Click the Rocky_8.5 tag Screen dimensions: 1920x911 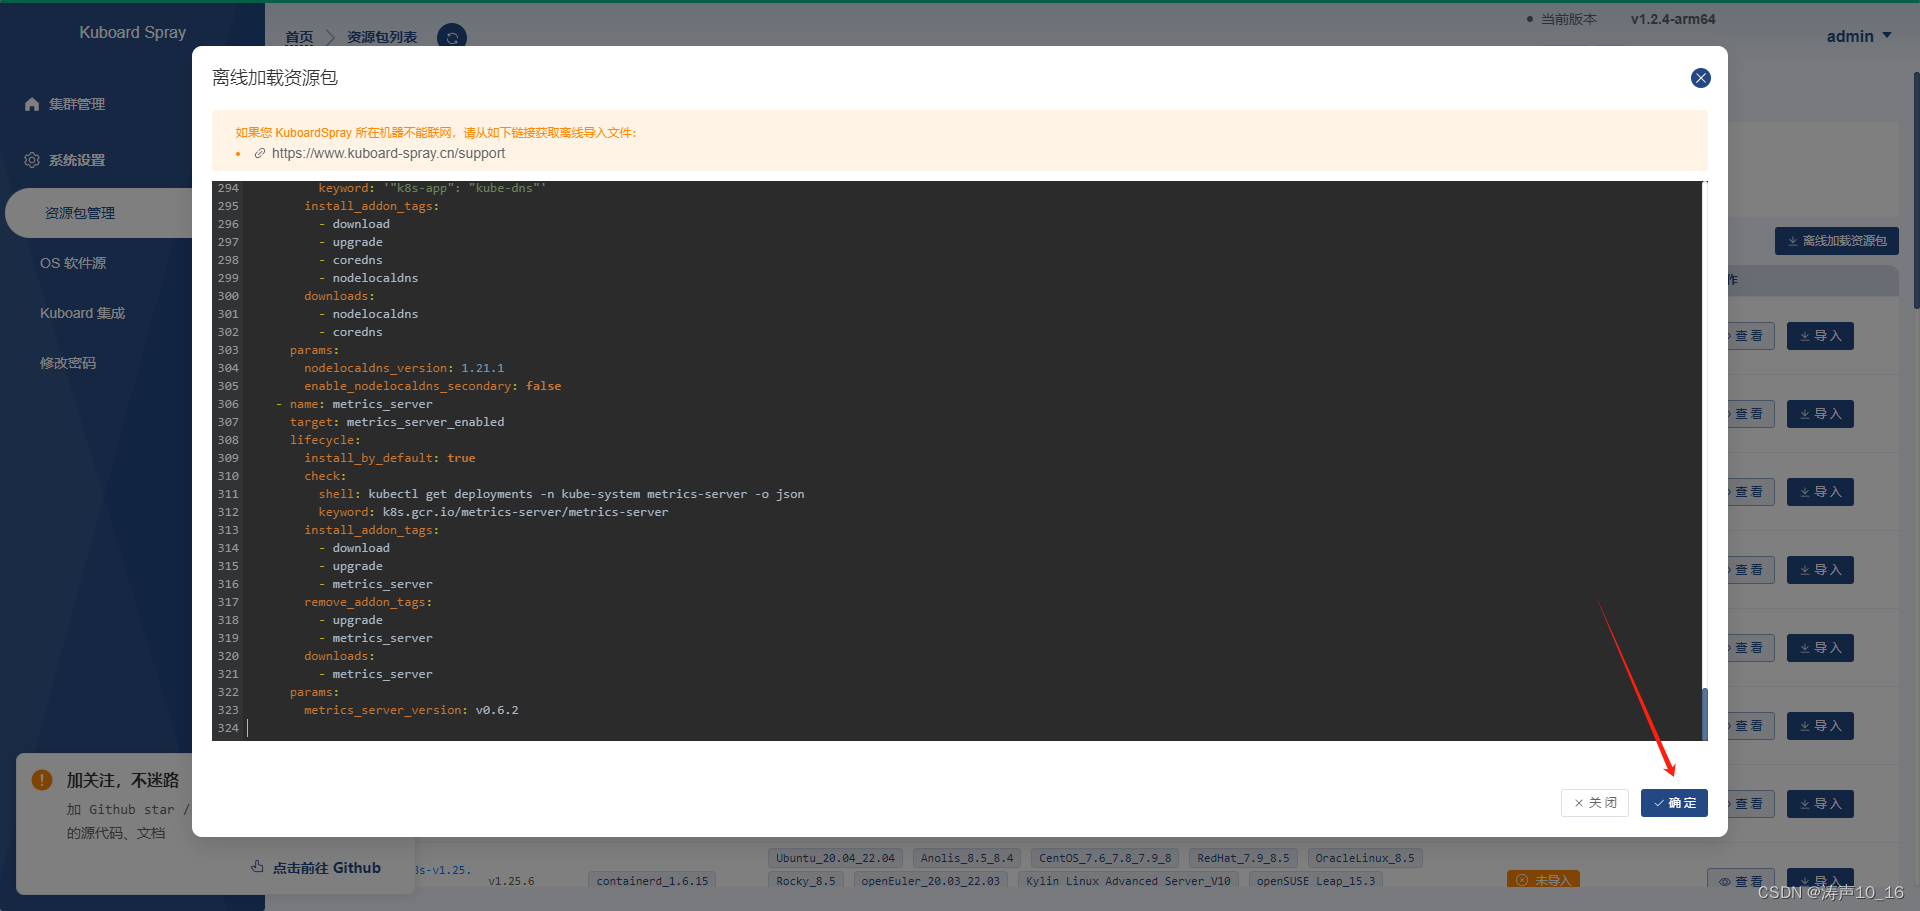click(x=806, y=881)
